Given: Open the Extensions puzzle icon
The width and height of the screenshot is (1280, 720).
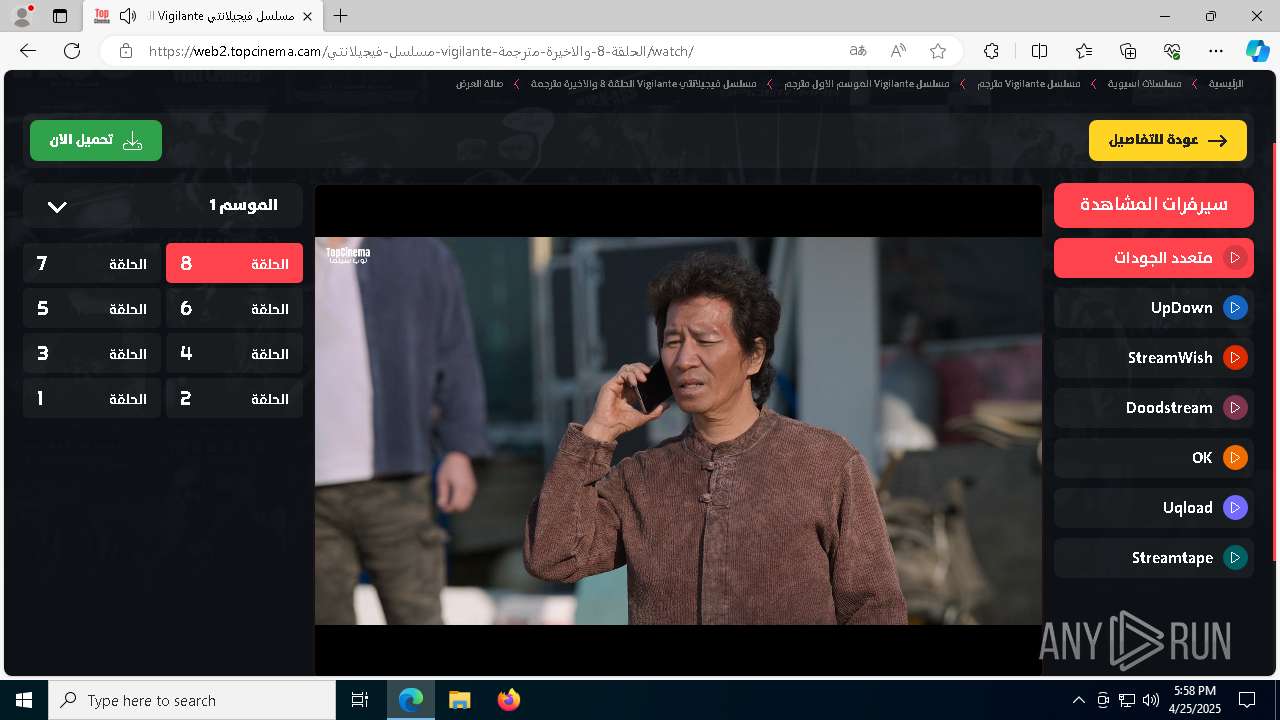Looking at the screenshot, I should (991, 51).
